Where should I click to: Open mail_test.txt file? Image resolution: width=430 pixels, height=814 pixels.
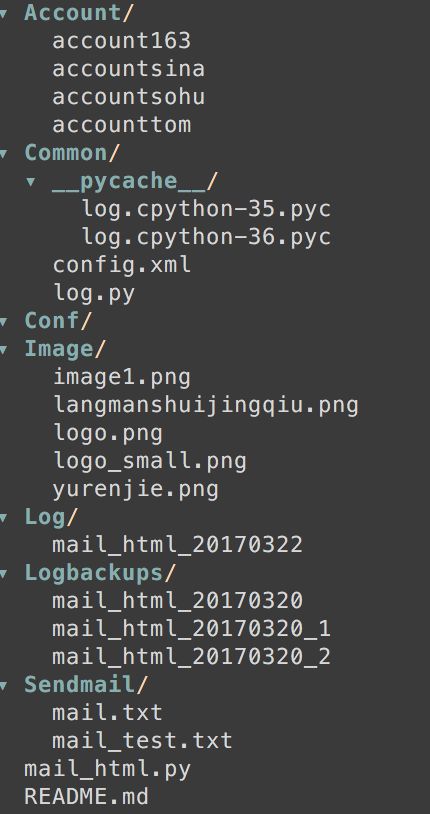tap(142, 741)
